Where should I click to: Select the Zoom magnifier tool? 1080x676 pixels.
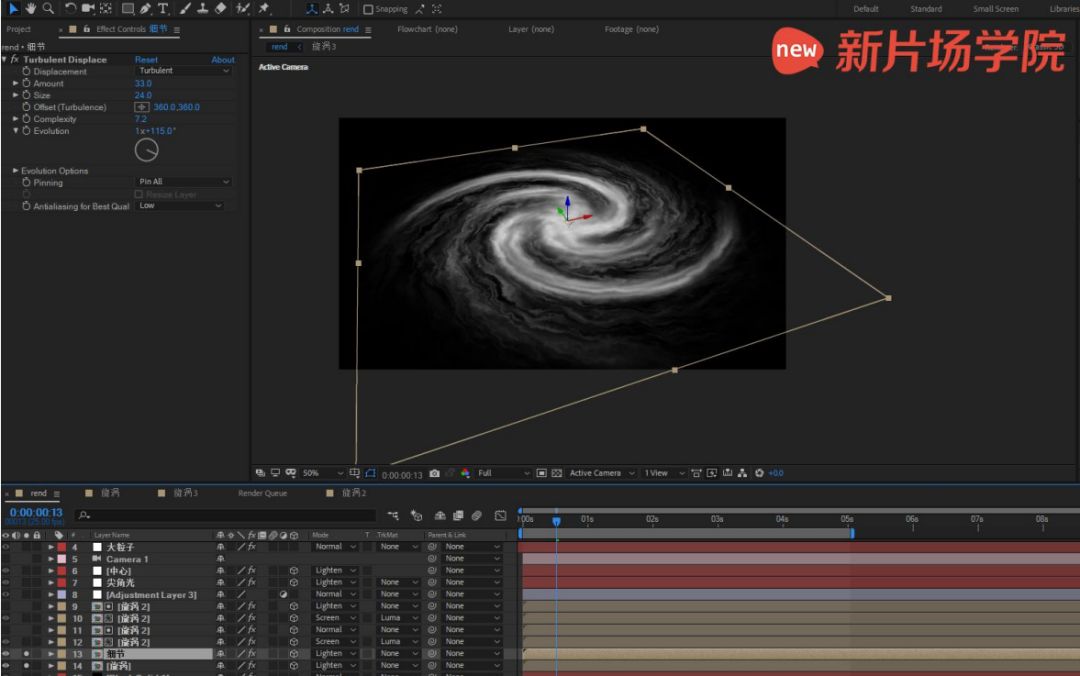(47, 8)
